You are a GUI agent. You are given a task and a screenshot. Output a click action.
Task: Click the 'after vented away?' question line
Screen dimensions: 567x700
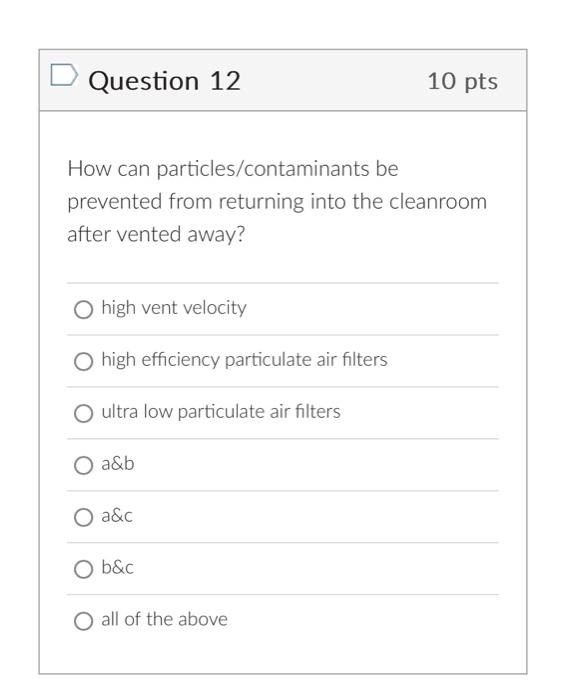tap(156, 234)
